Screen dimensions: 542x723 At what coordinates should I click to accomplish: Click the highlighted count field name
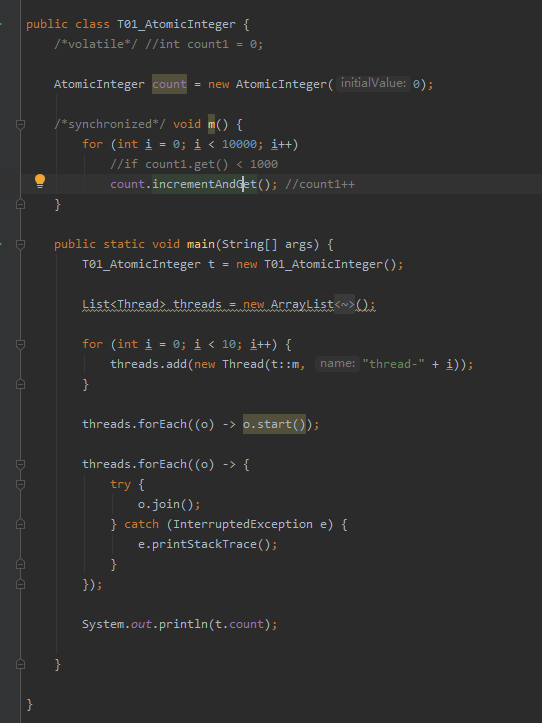[169, 84]
